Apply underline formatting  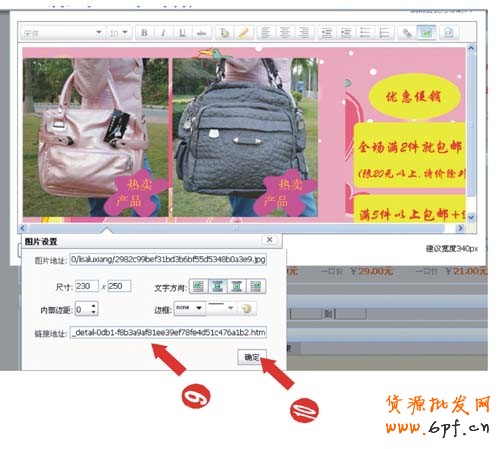[182, 33]
